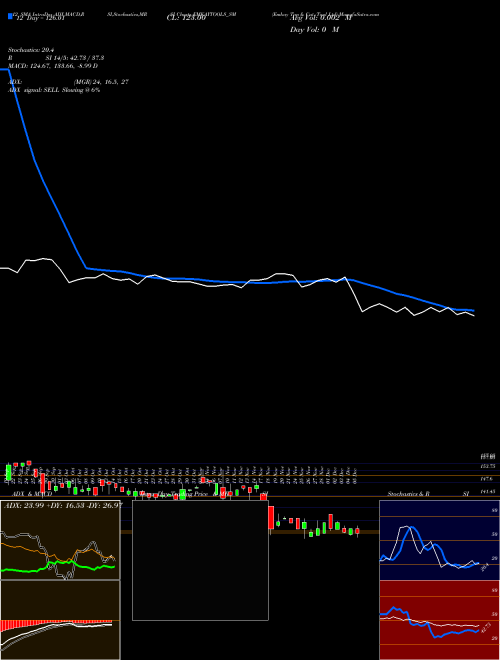Click the rotated 42.73 value on RSI panel
Image resolution: width=500 pixels, height=660 pixels.
tap(485, 628)
